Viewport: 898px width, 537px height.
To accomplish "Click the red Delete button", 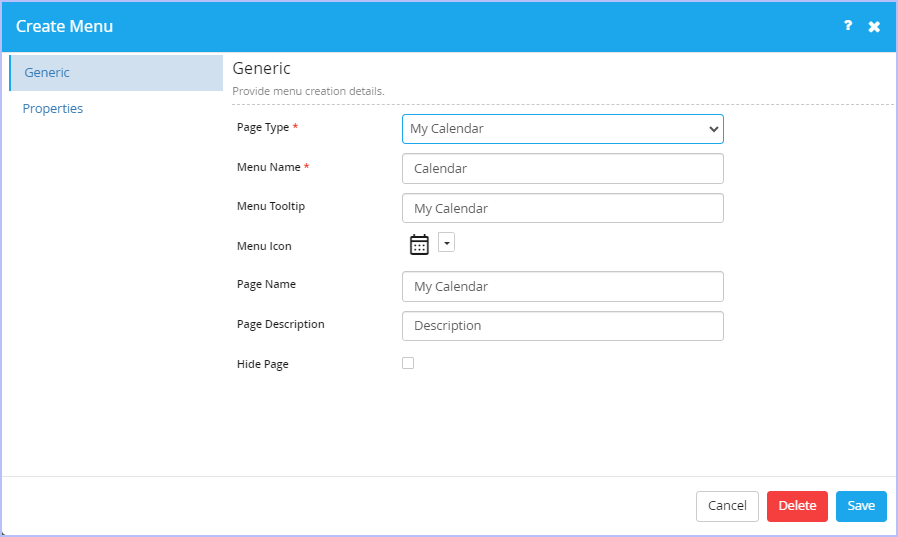I will (x=797, y=506).
